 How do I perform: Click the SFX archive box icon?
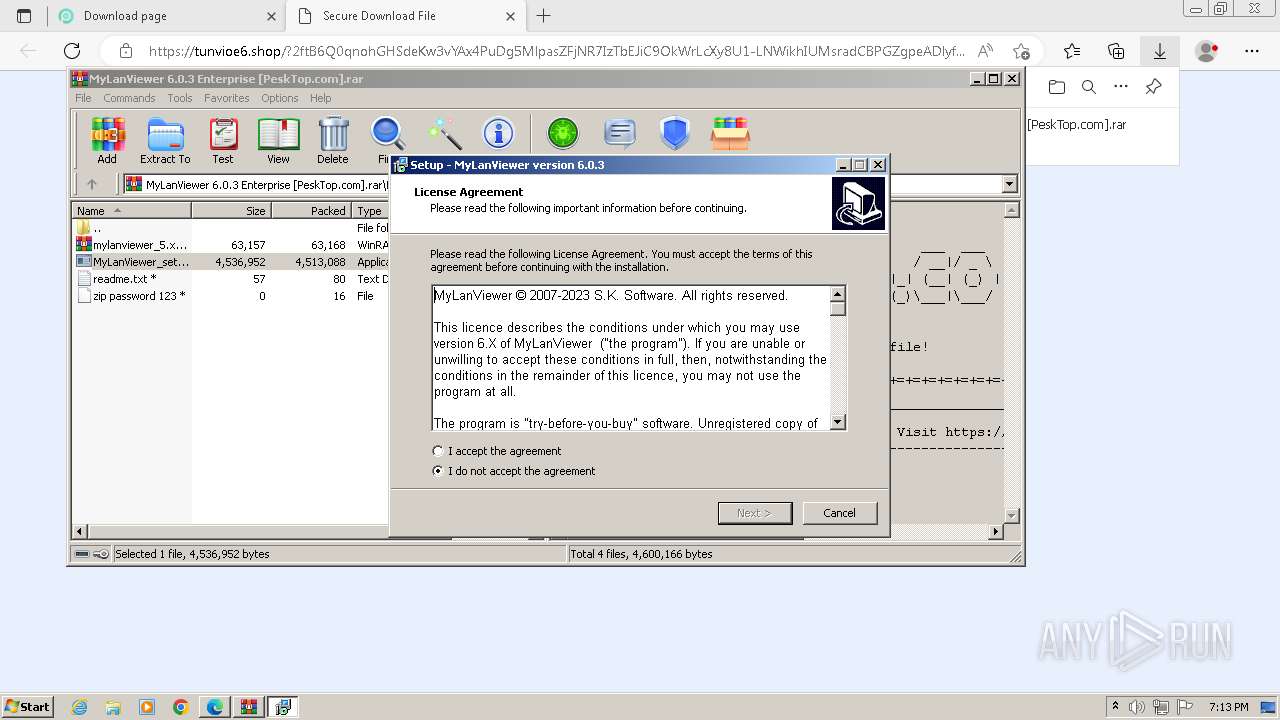[x=730, y=133]
